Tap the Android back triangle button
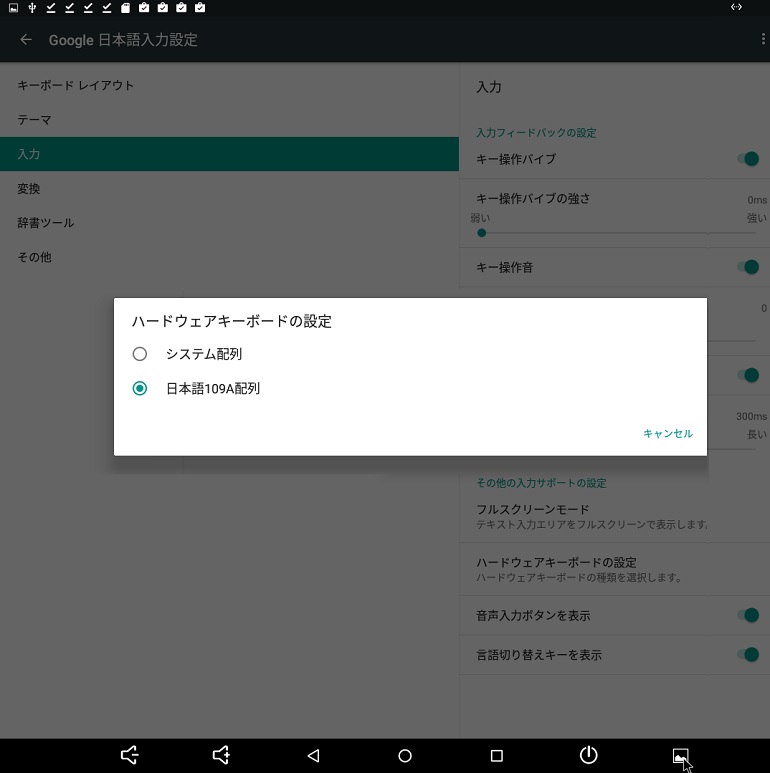Viewport: 770px width, 773px height. (x=314, y=755)
